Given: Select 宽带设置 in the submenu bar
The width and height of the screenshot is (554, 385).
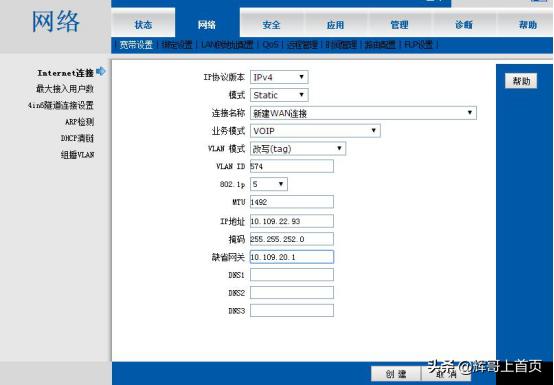Looking at the screenshot, I should point(136,45).
